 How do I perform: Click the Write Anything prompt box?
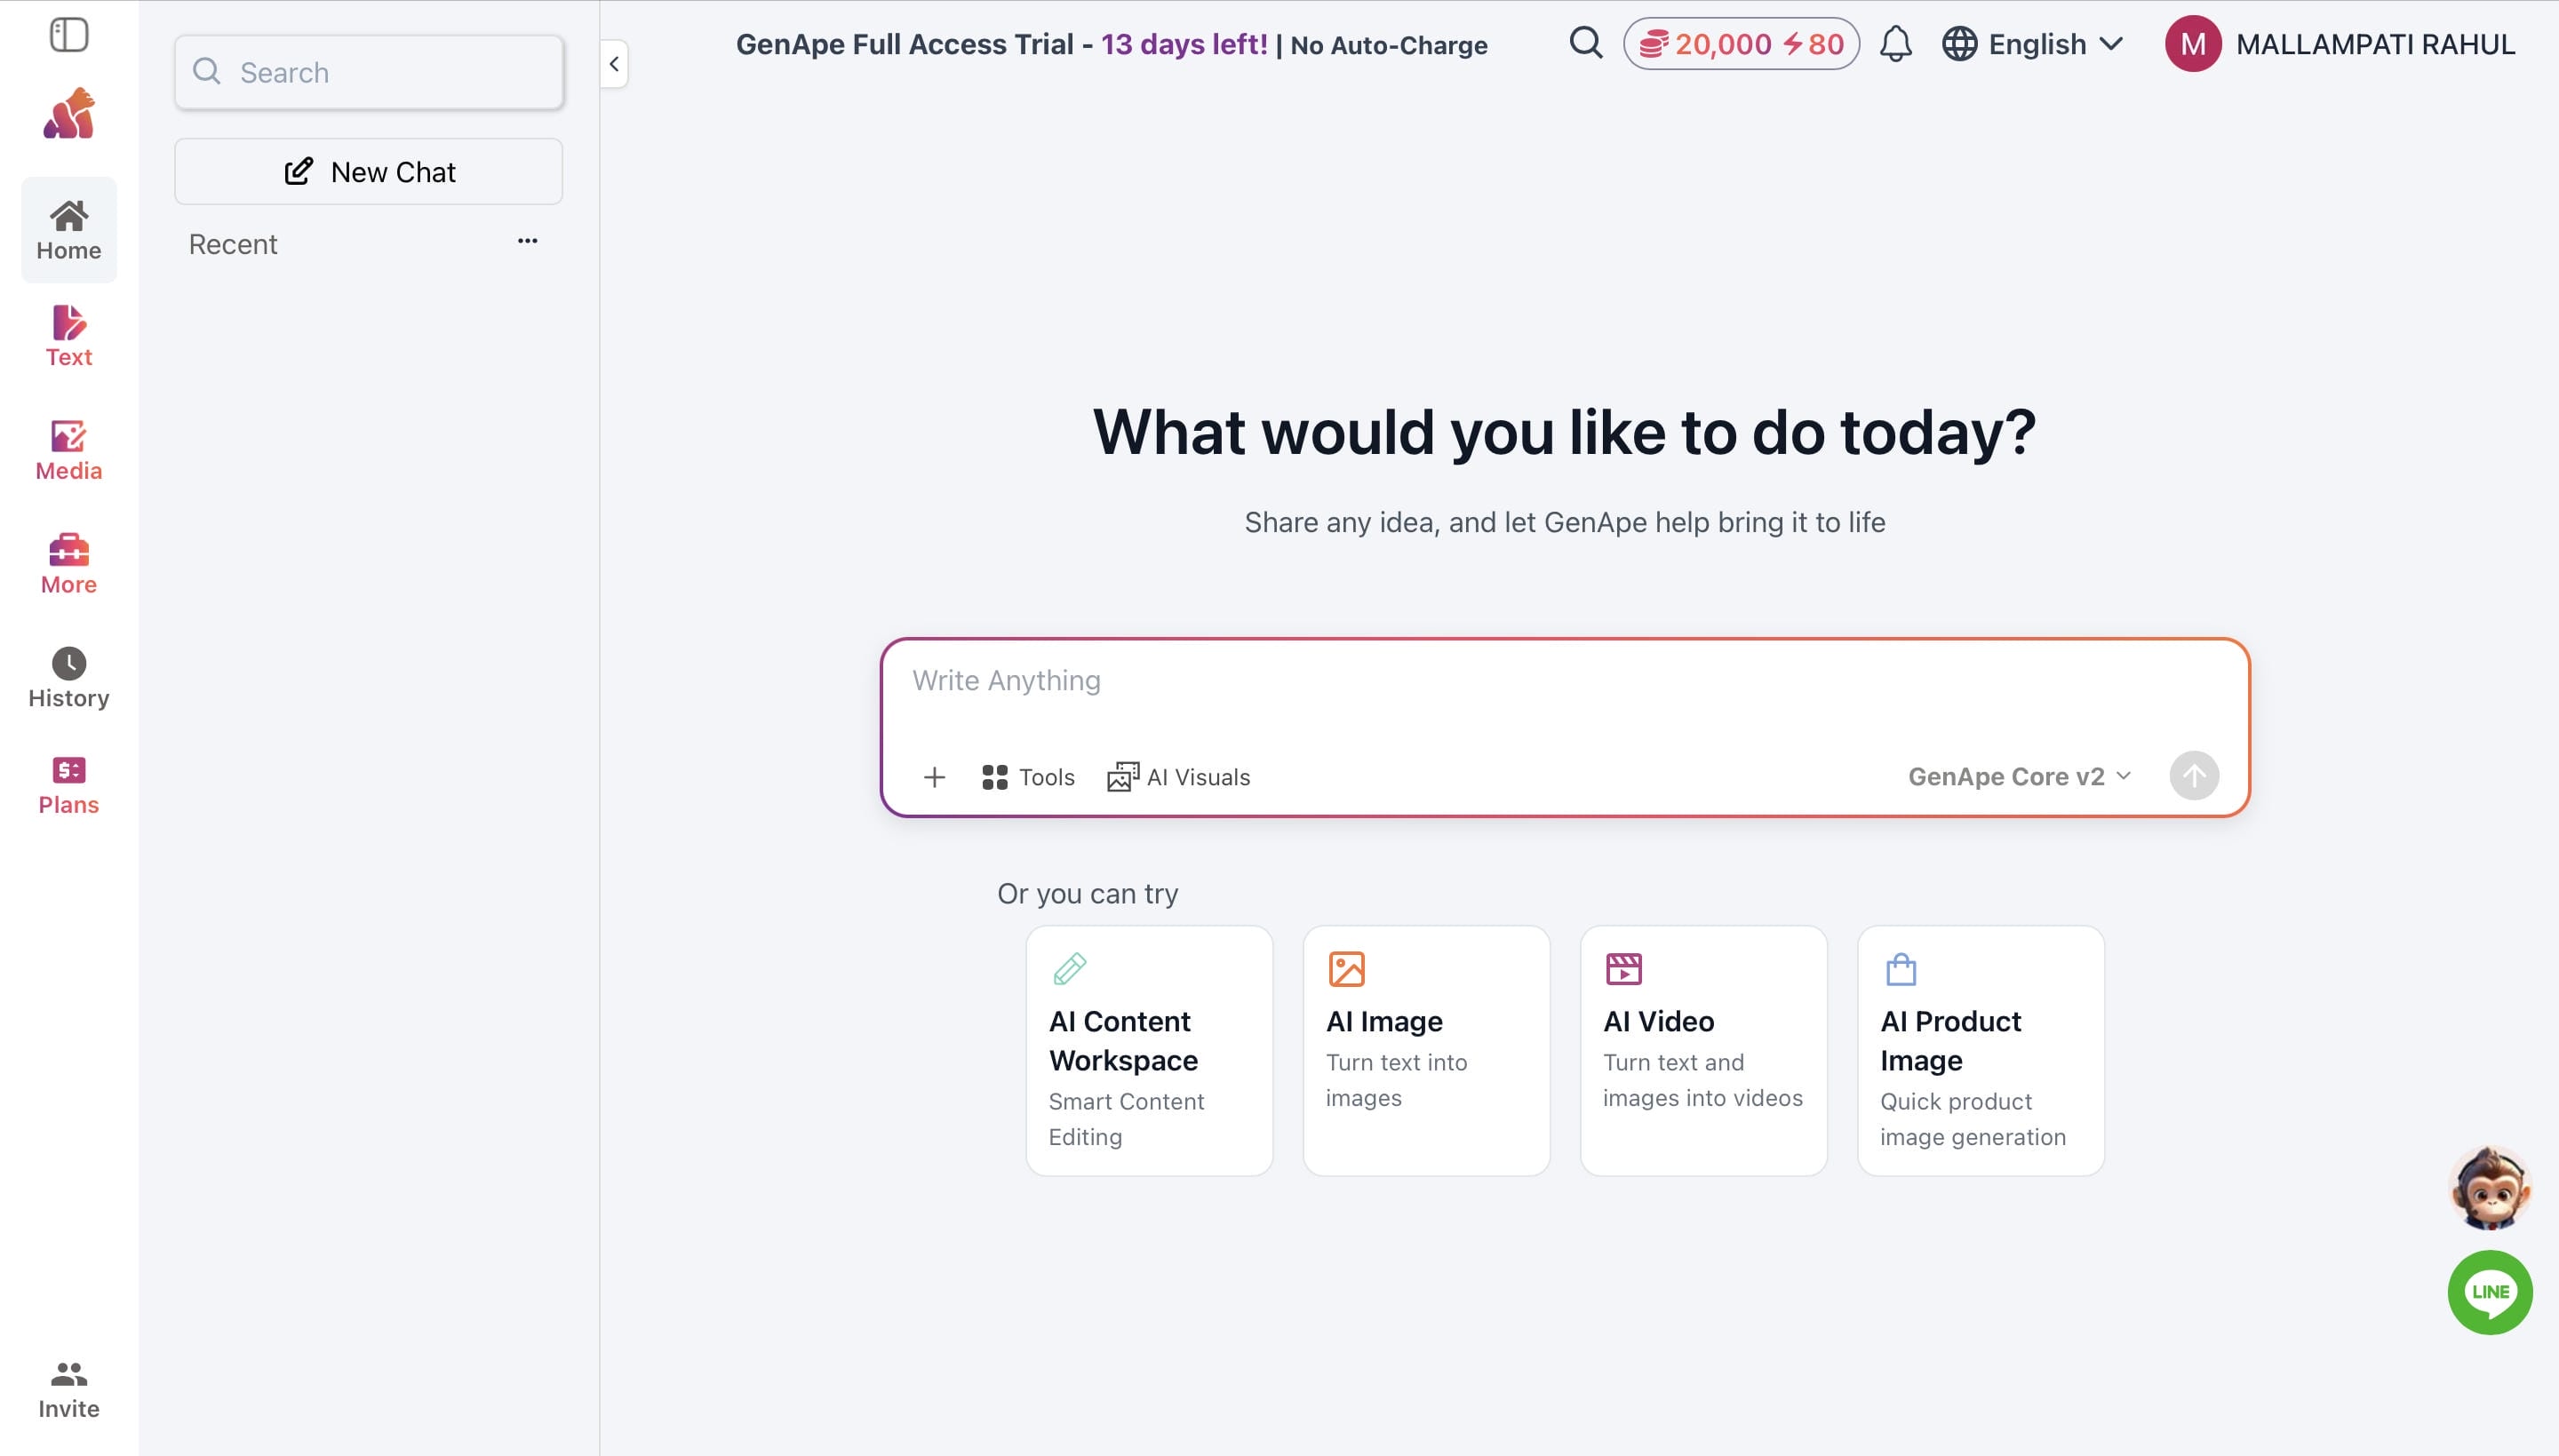click(1564, 681)
